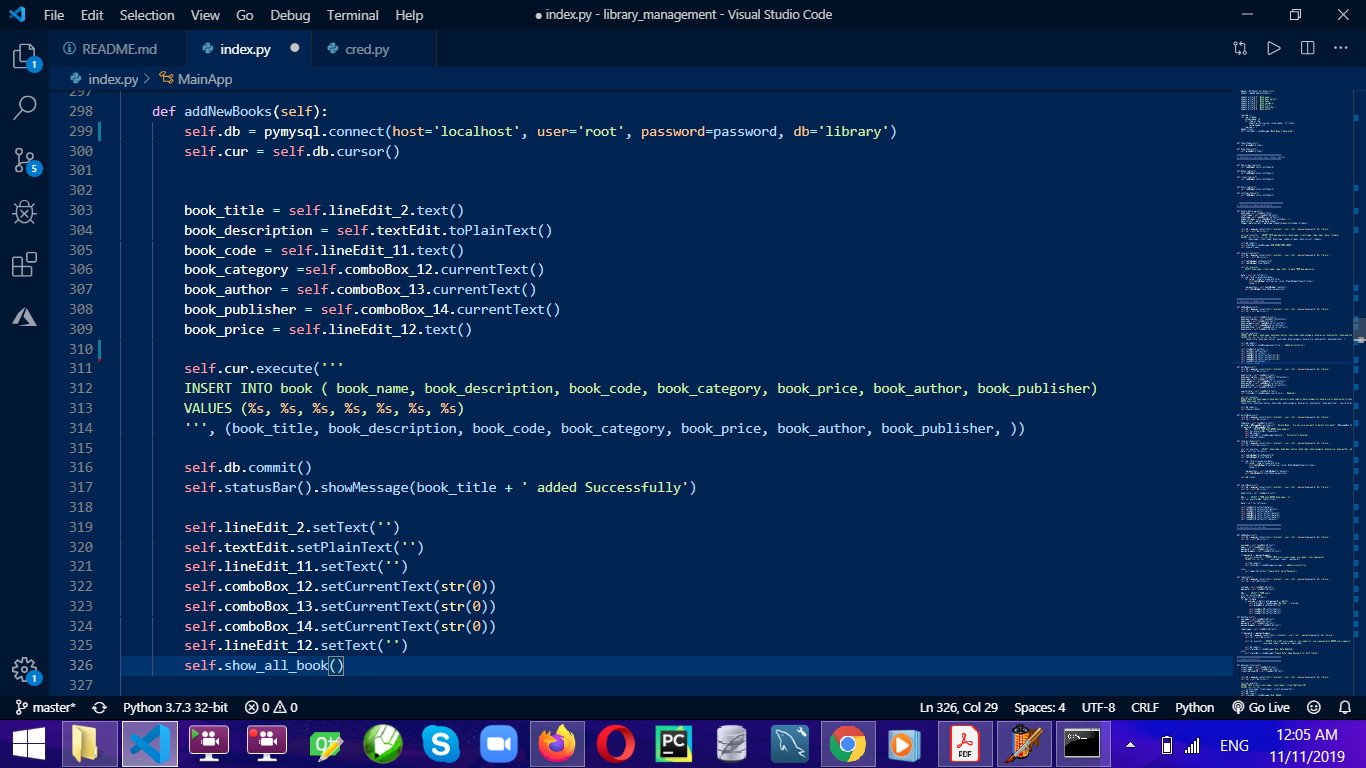
Task: Click the master* git branch indicator
Action: click(x=46, y=707)
